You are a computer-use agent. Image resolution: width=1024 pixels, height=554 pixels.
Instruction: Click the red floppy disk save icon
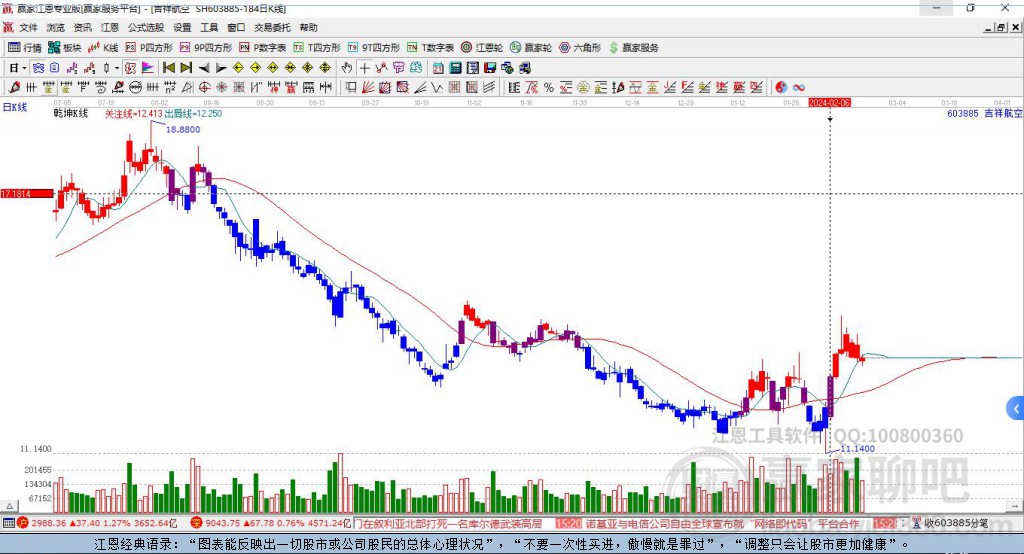[490, 68]
